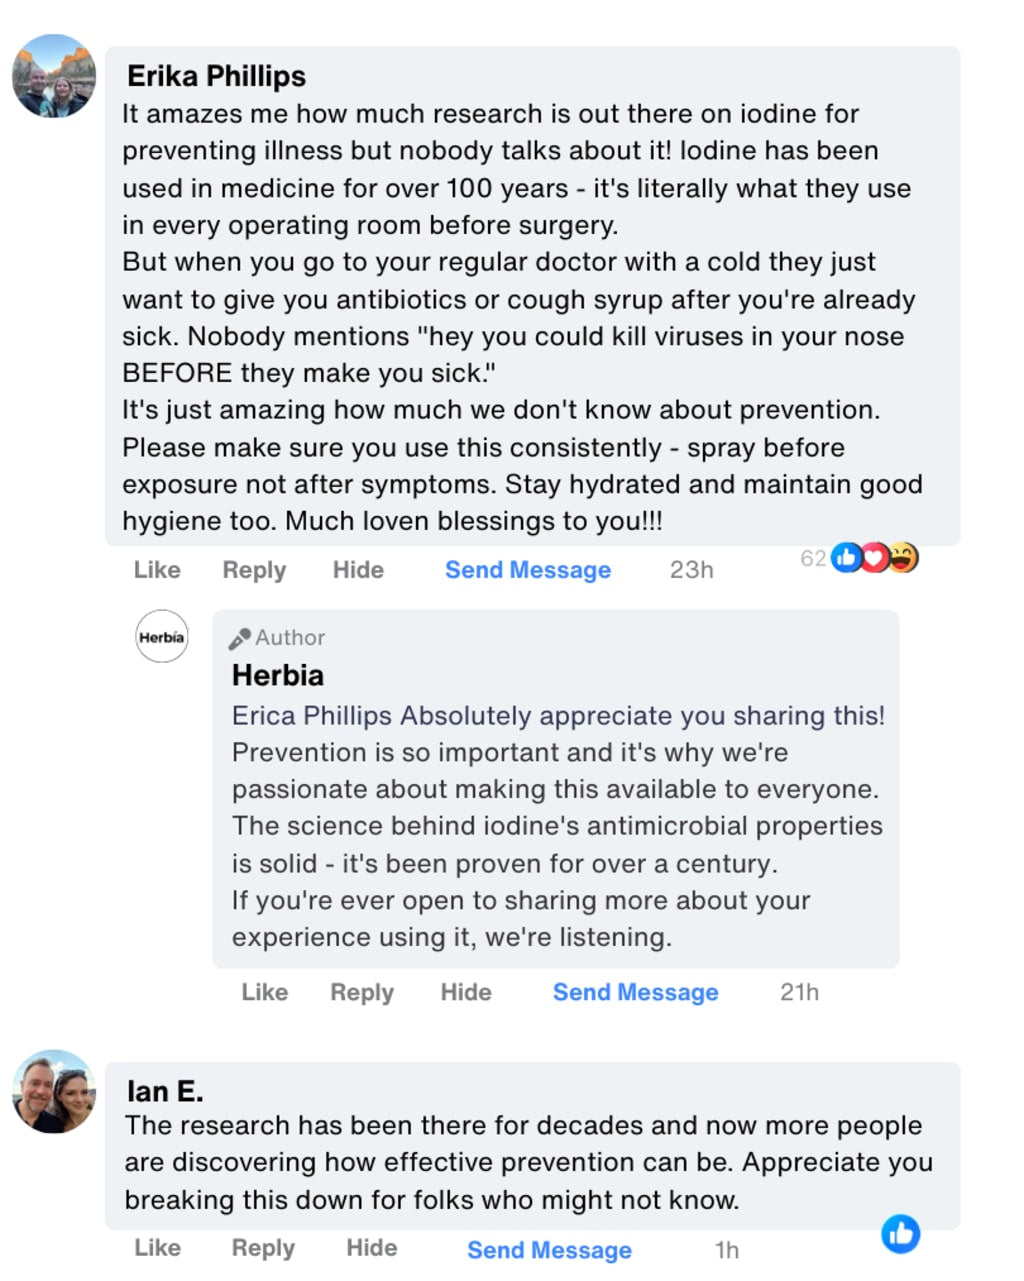Click the Author badge microphone icon
The width and height of the screenshot is (1024, 1281).
pos(239,638)
